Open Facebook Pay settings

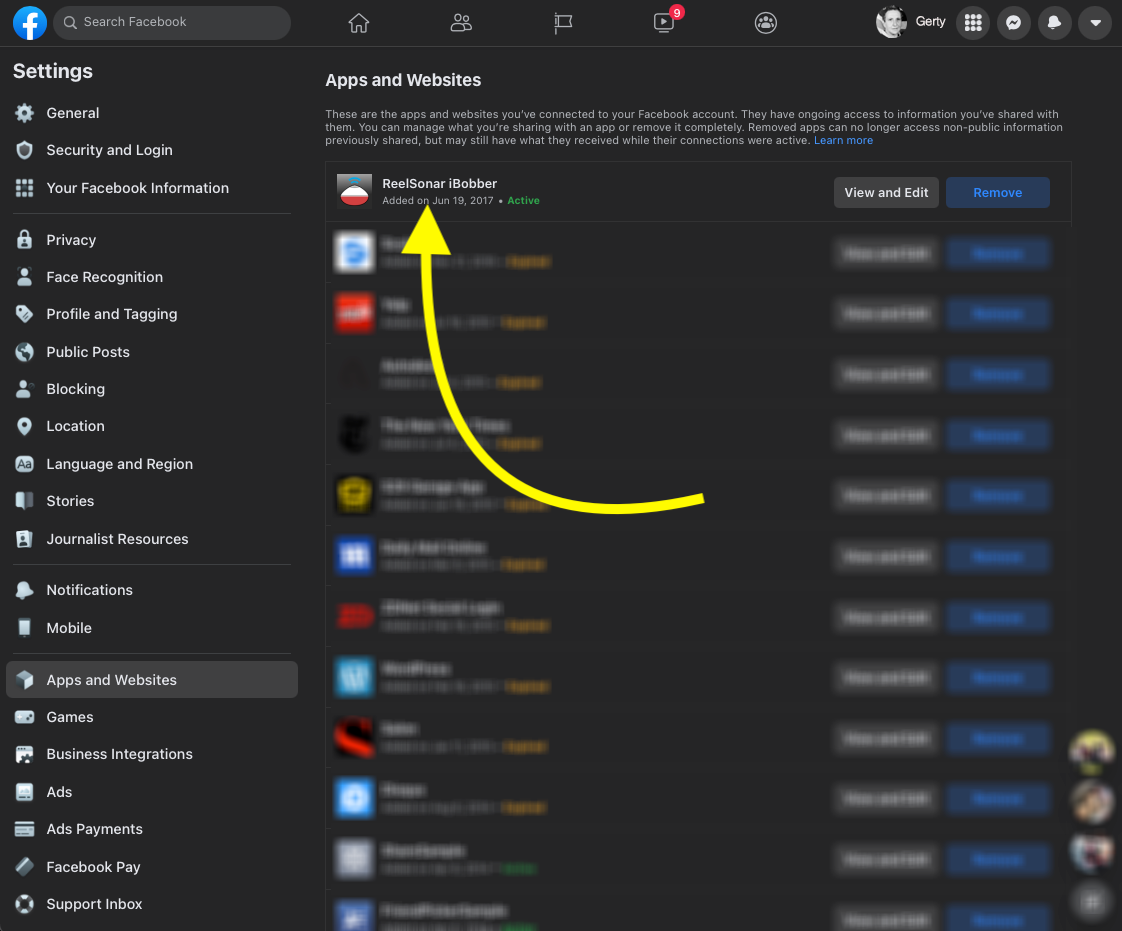click(152, 867)
